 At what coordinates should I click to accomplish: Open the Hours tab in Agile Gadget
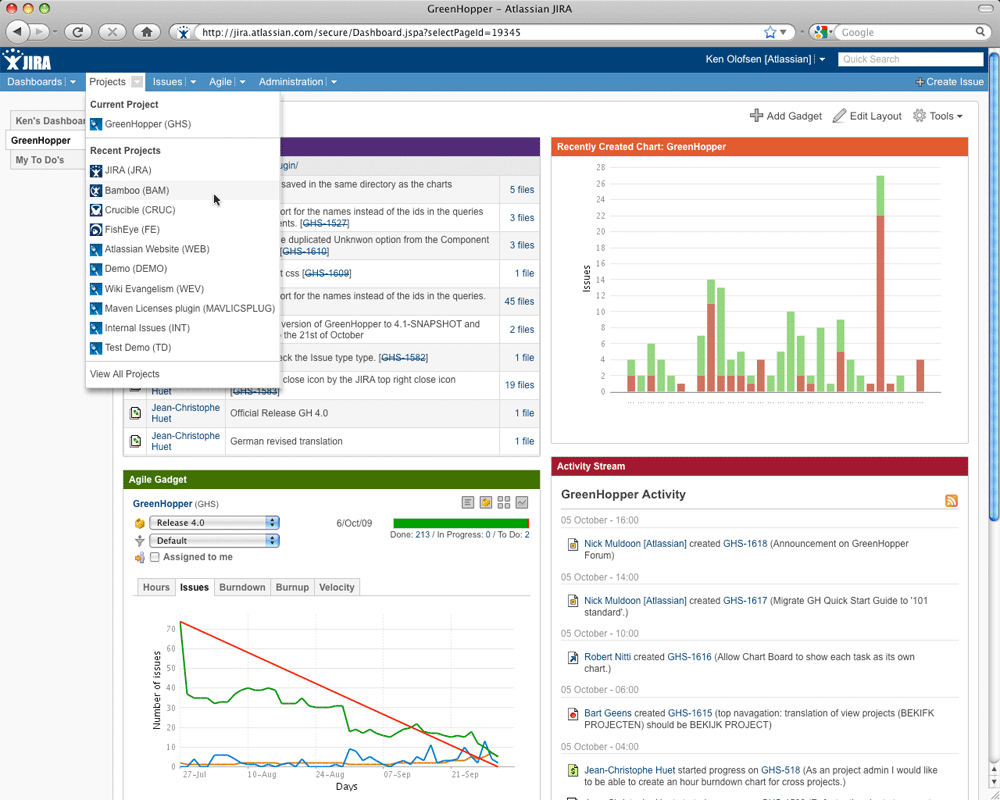click(x=156, y=587)
